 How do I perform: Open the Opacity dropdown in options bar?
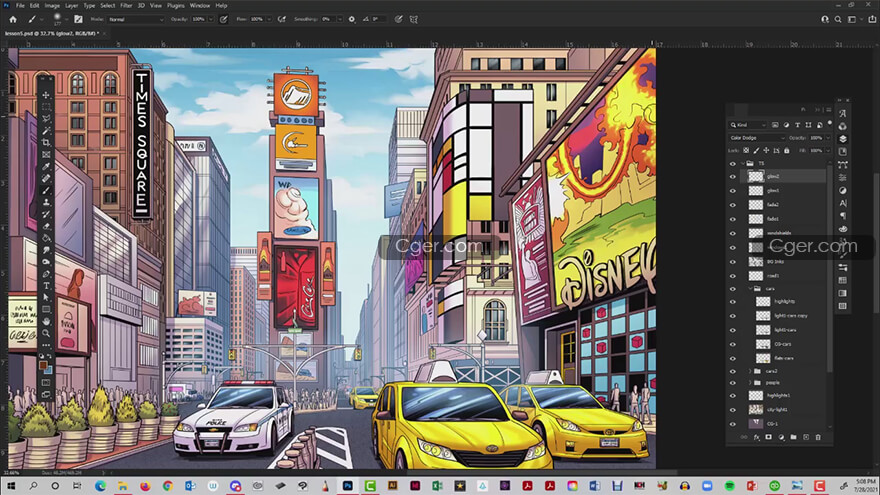tap(211, 19)
